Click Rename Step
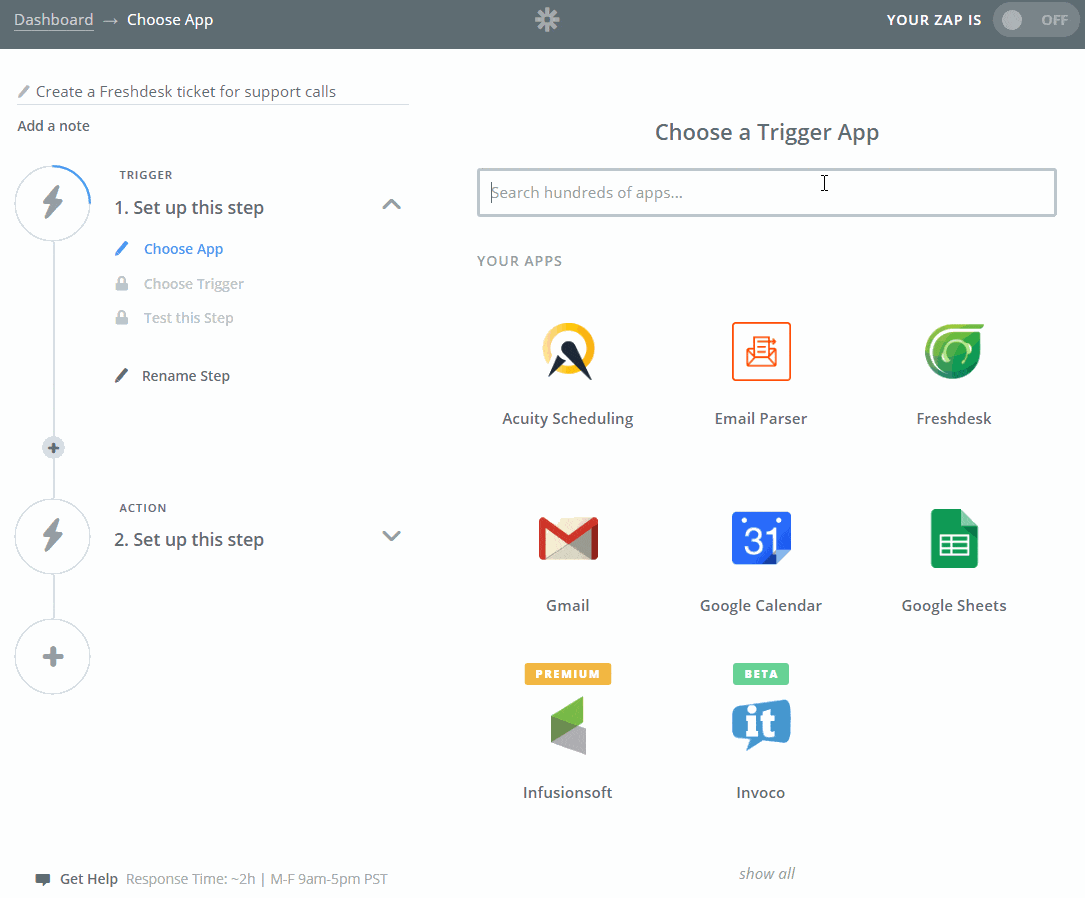Viewport: 1085px width, 898px height. click(185, 376)
